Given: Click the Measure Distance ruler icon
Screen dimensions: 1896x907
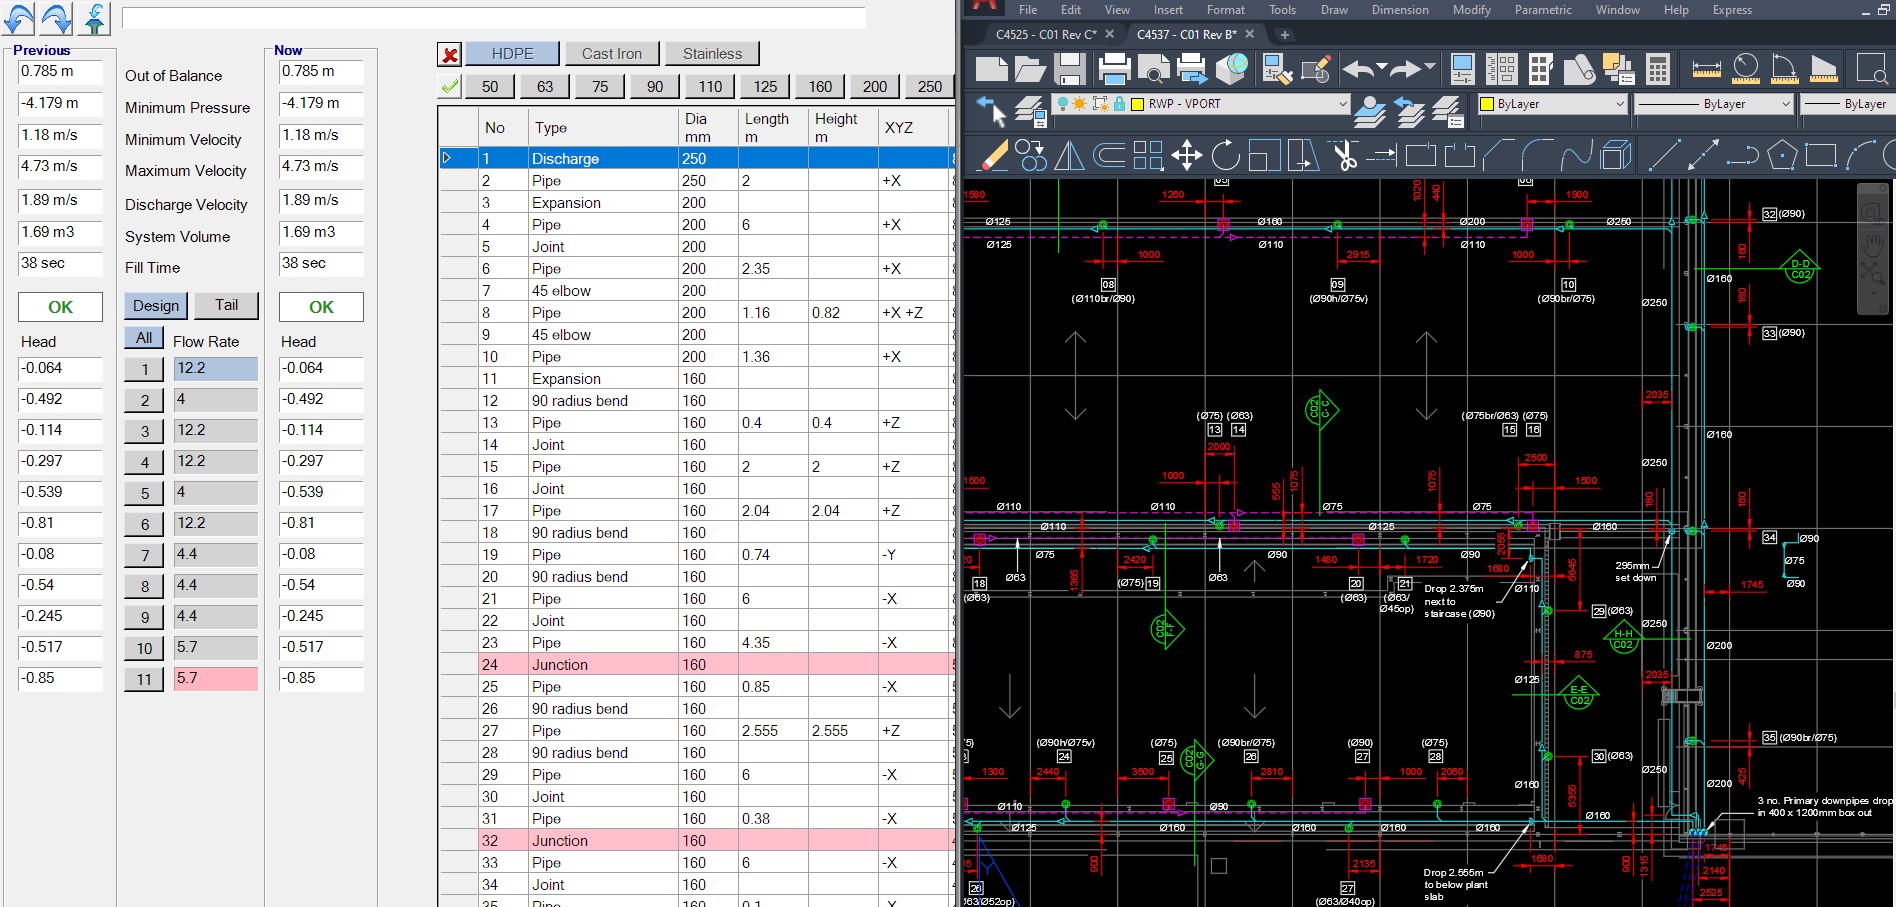Looking at the screenshot, I should pos(1706,68).
